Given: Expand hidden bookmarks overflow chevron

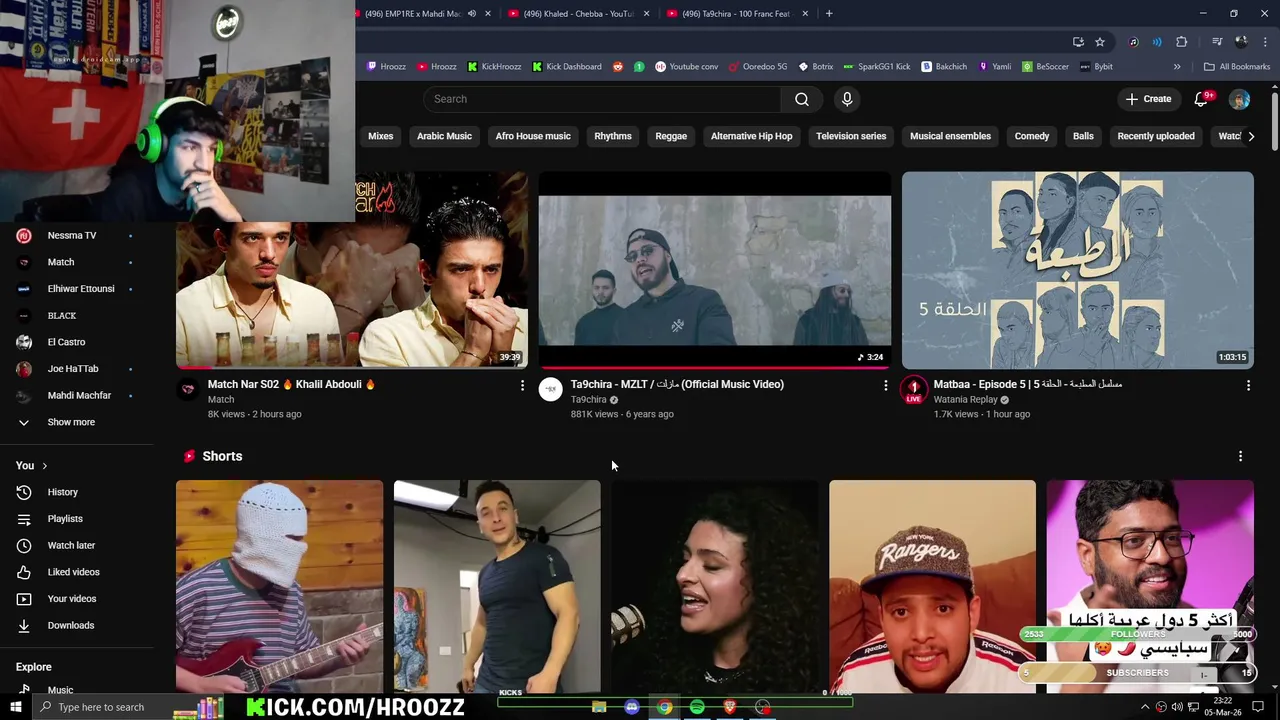Looking at the screenshot, I should (x=1177, y=67).
